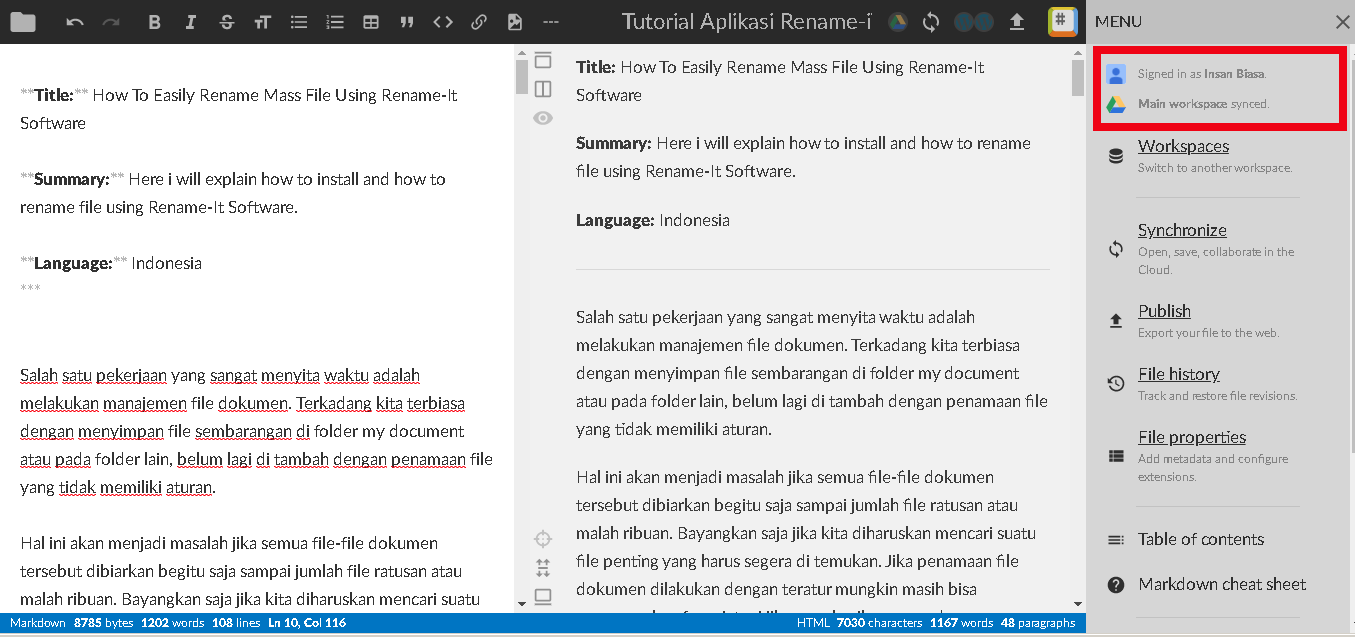Click the editor scrollbar down arrow
This screenshot has width=1355, height=637.
[521, 604]
